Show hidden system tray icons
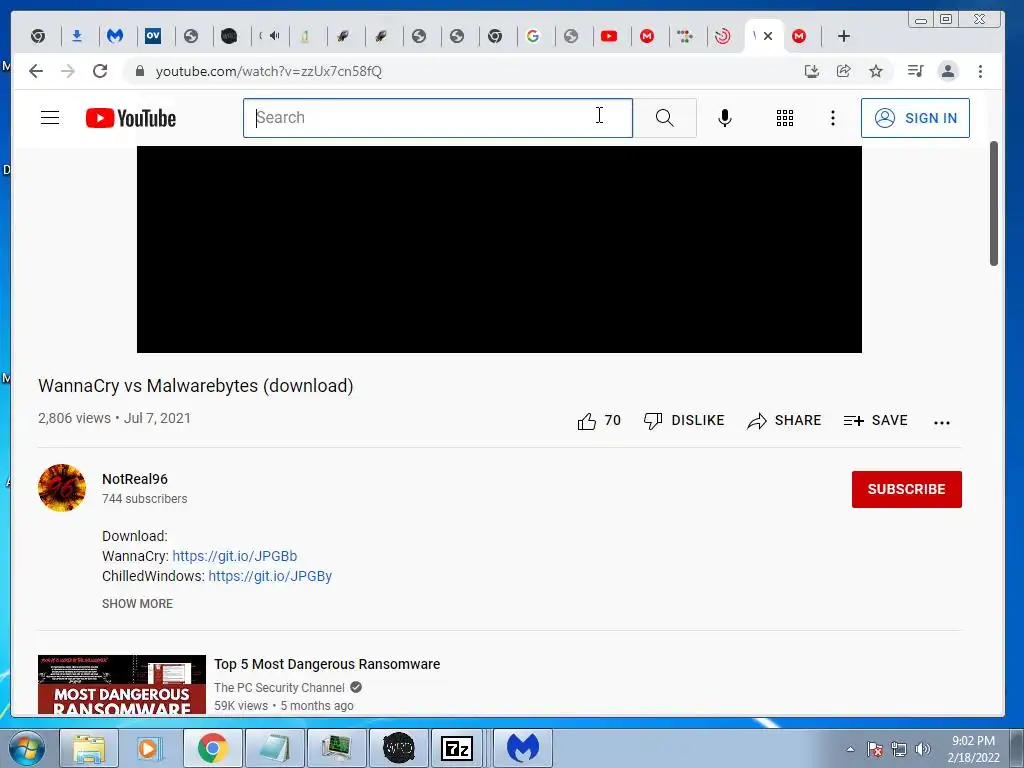 [x=850, y=749]
